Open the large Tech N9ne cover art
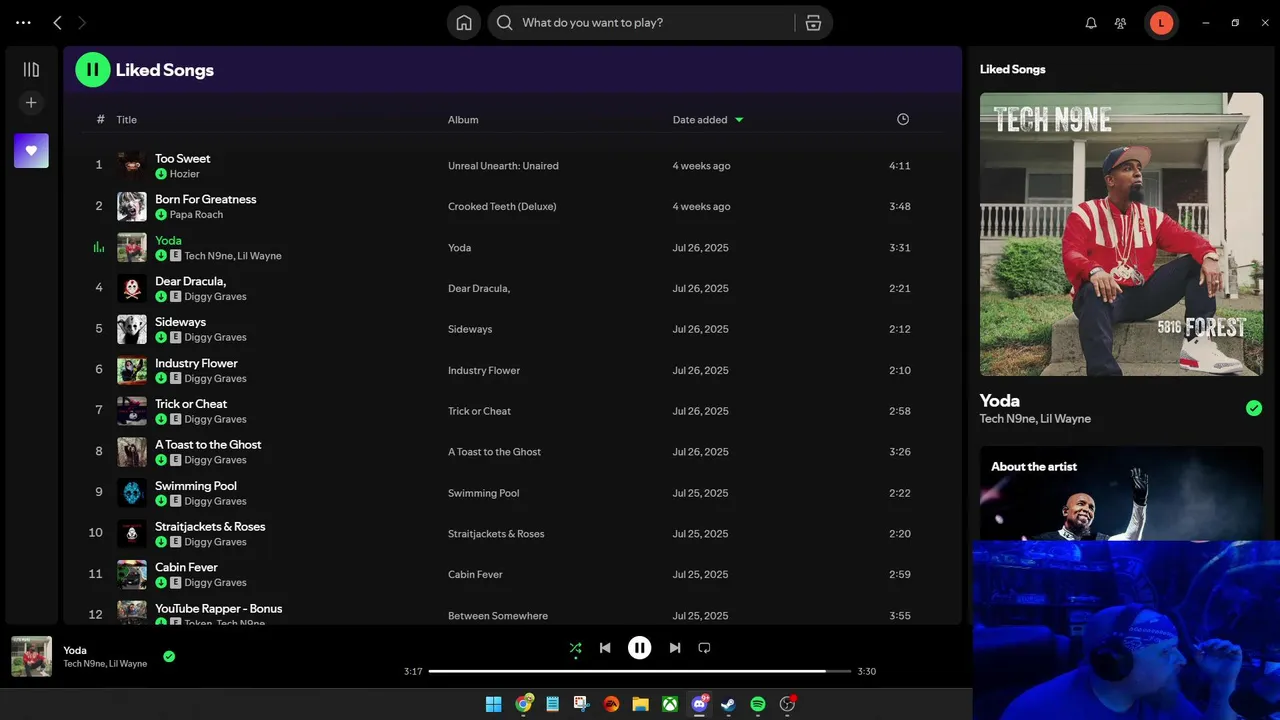This screenshot has width=1280, height=720. click(x=1121, y=234)
